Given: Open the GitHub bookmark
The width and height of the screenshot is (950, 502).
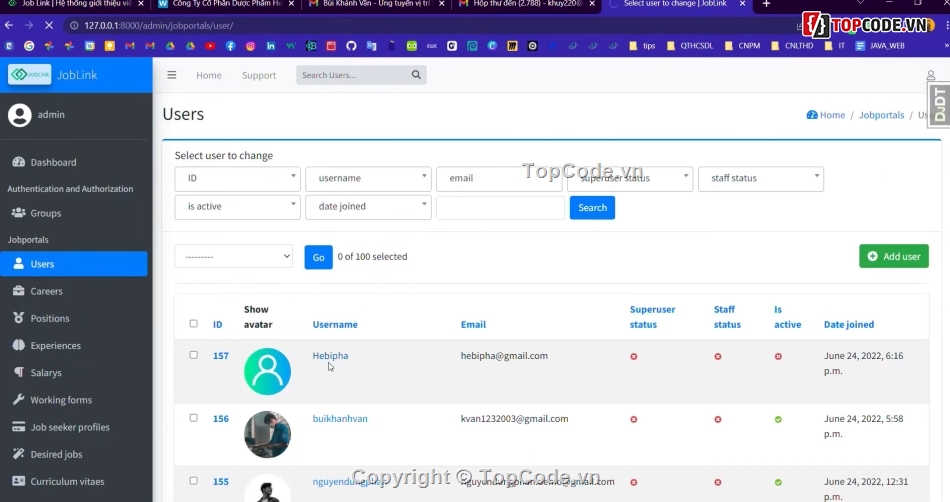Looking at the screenshot, I should tap(351, 45).
